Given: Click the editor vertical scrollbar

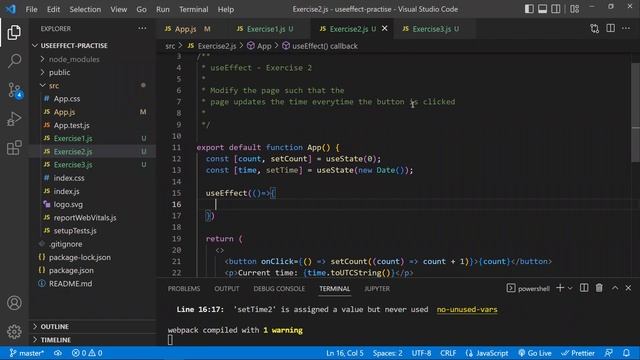Looking at the screenshot, I should click(x=636, y=112).
